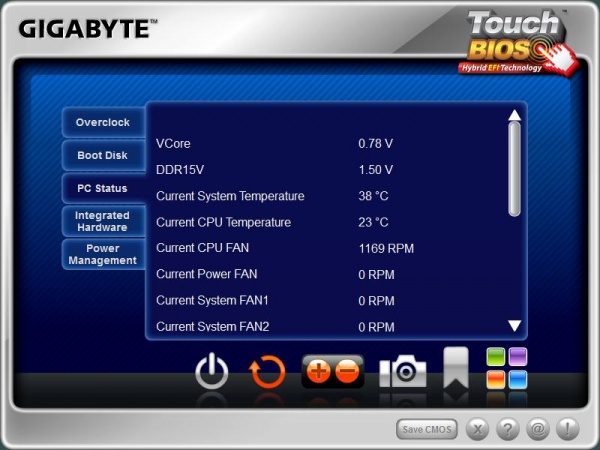This screenshot has height=450, width=600.
Task: Click the scroll down arrow
Action: (x=515, y=326)
